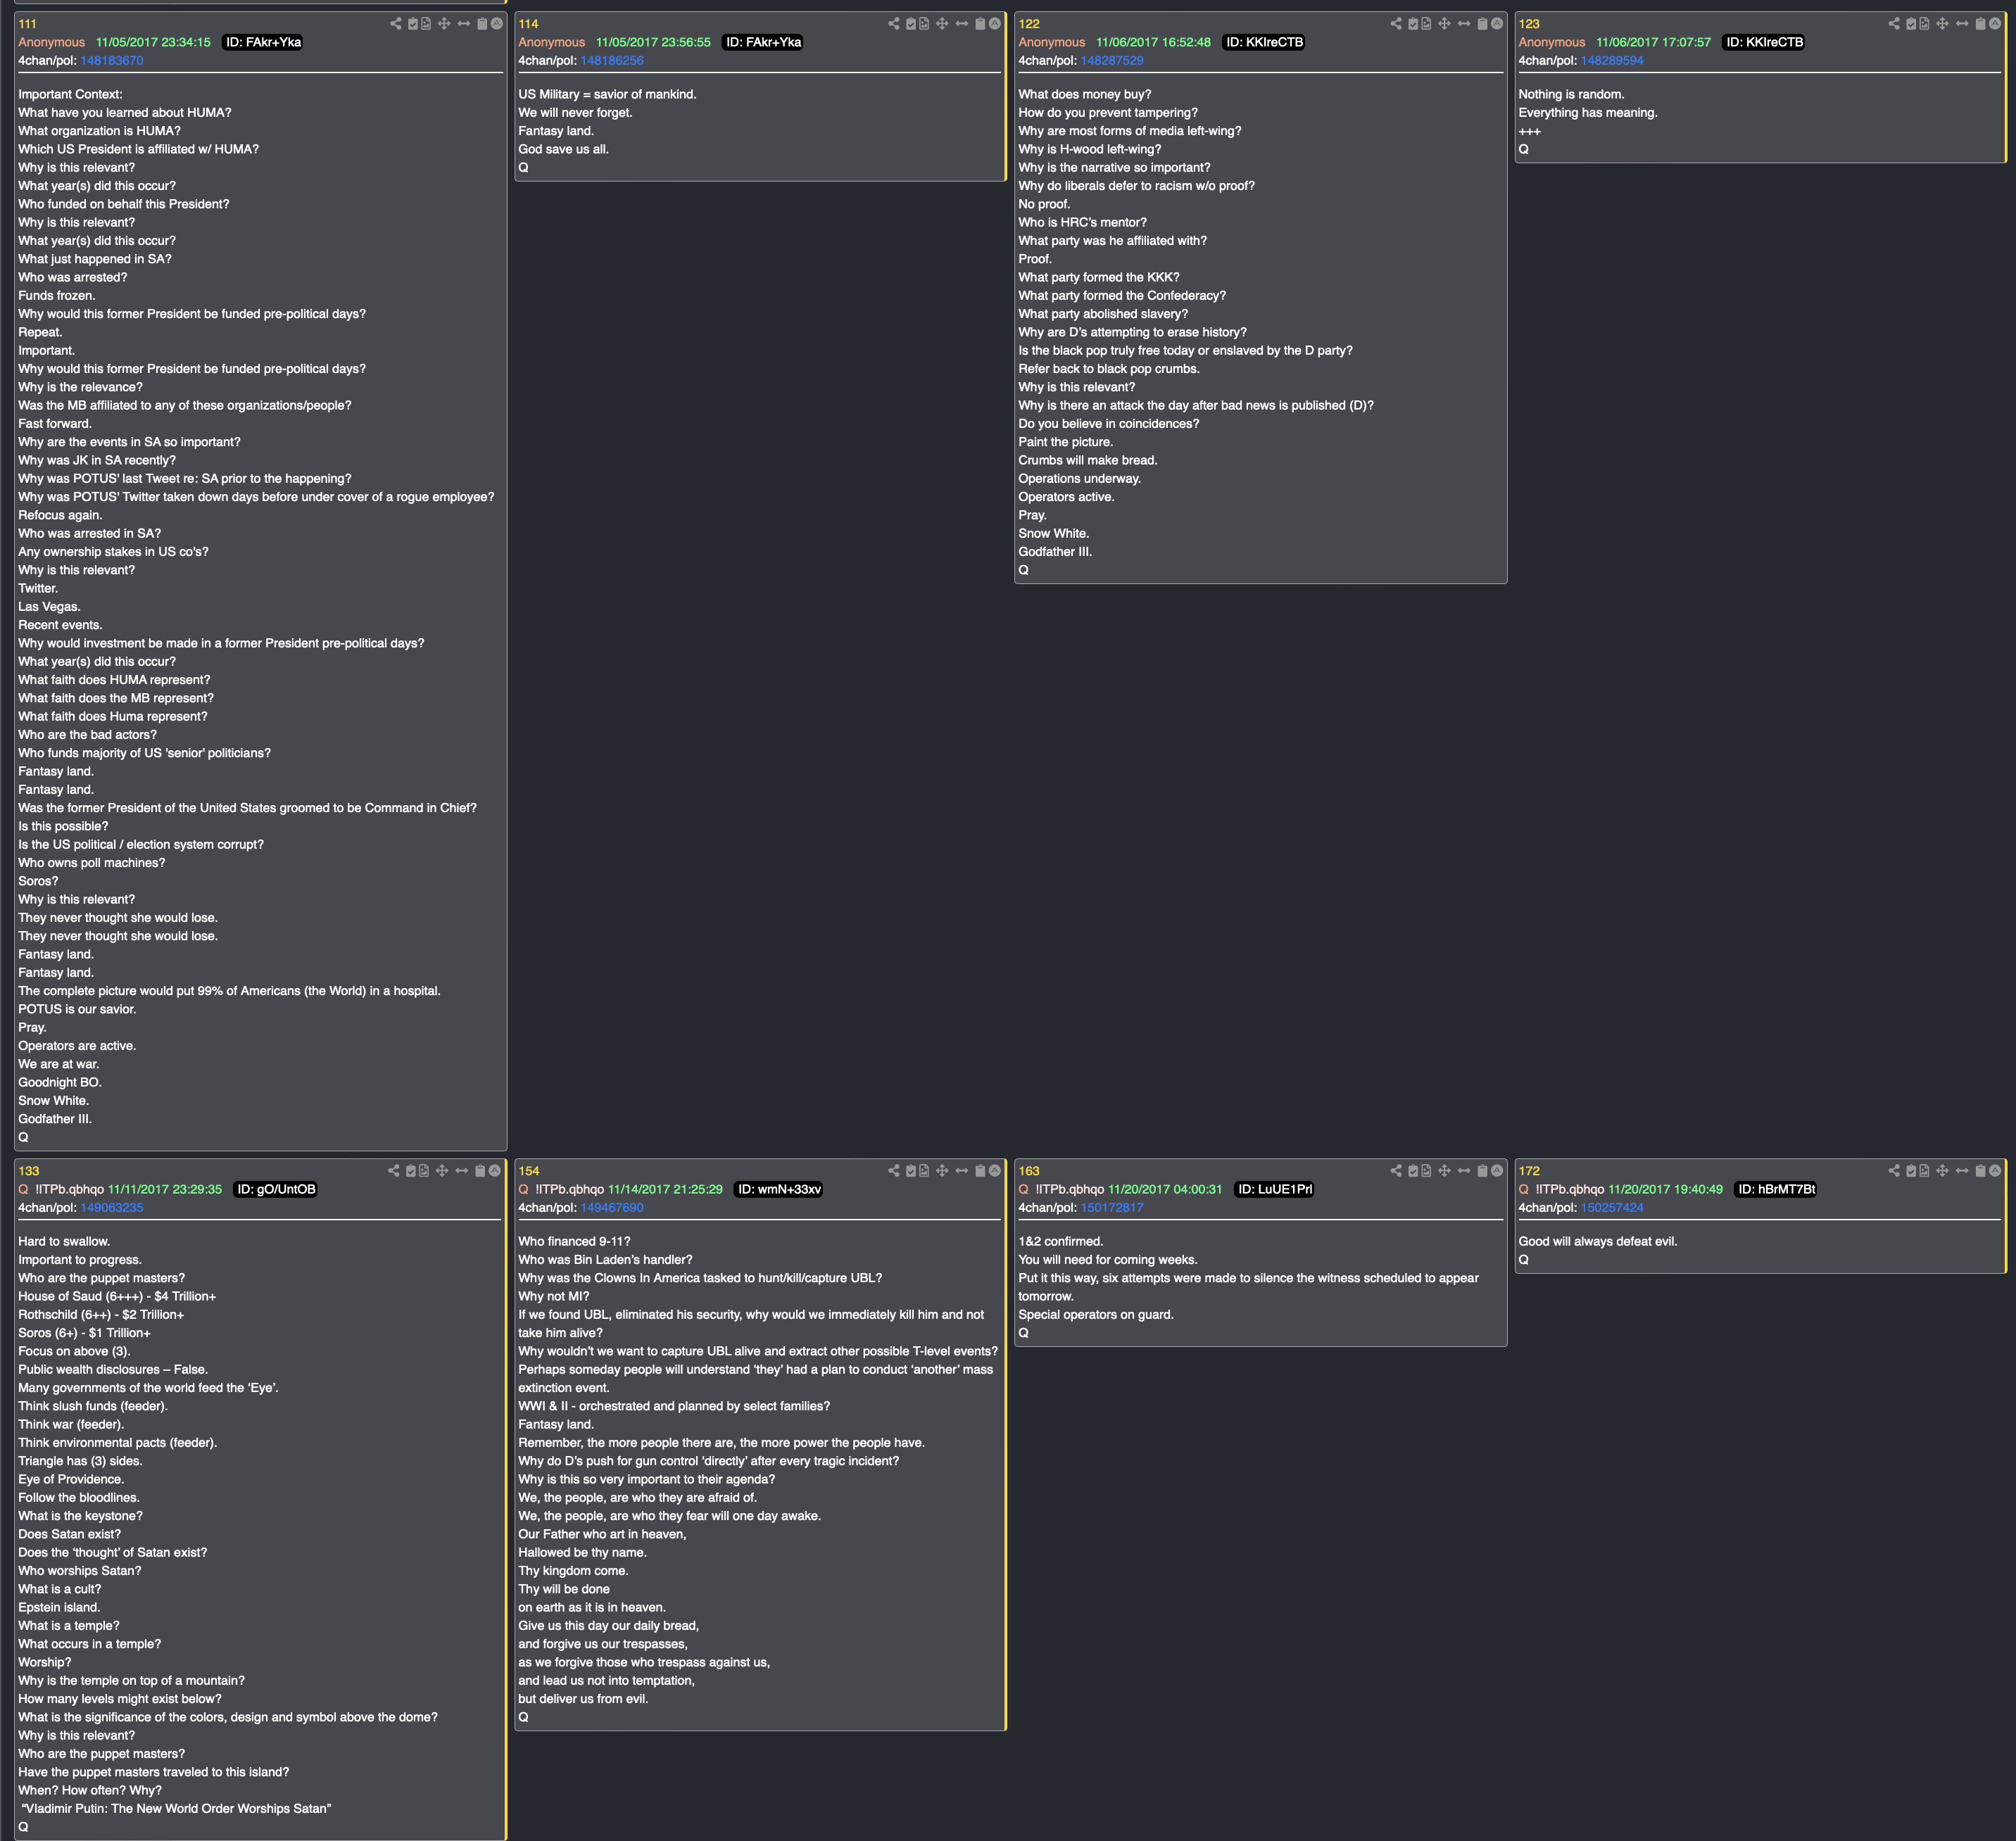The image size is (2016, 1841).
Task: Collapse post 172 with up-arrow circle
Action: tap(1995, 1170)
